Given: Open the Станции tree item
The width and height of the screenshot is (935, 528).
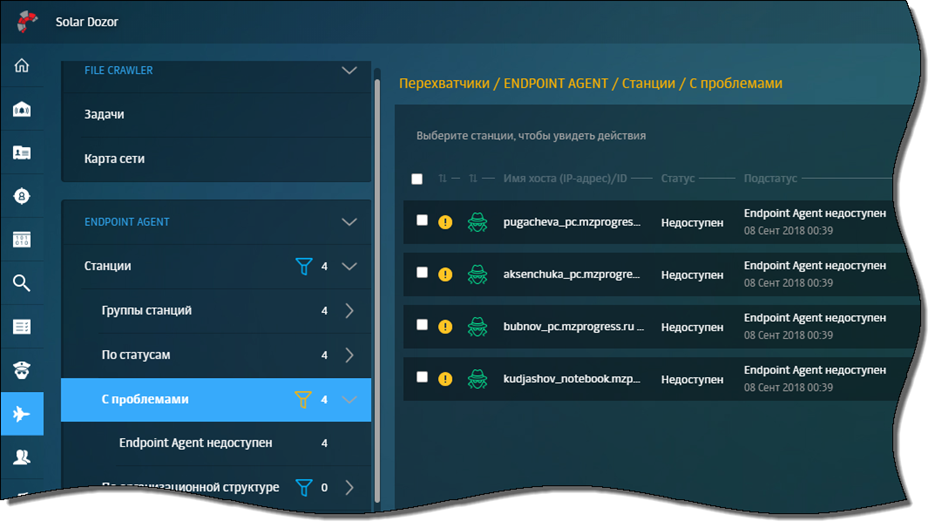Looking at the screenshot, I should (216, 266).
